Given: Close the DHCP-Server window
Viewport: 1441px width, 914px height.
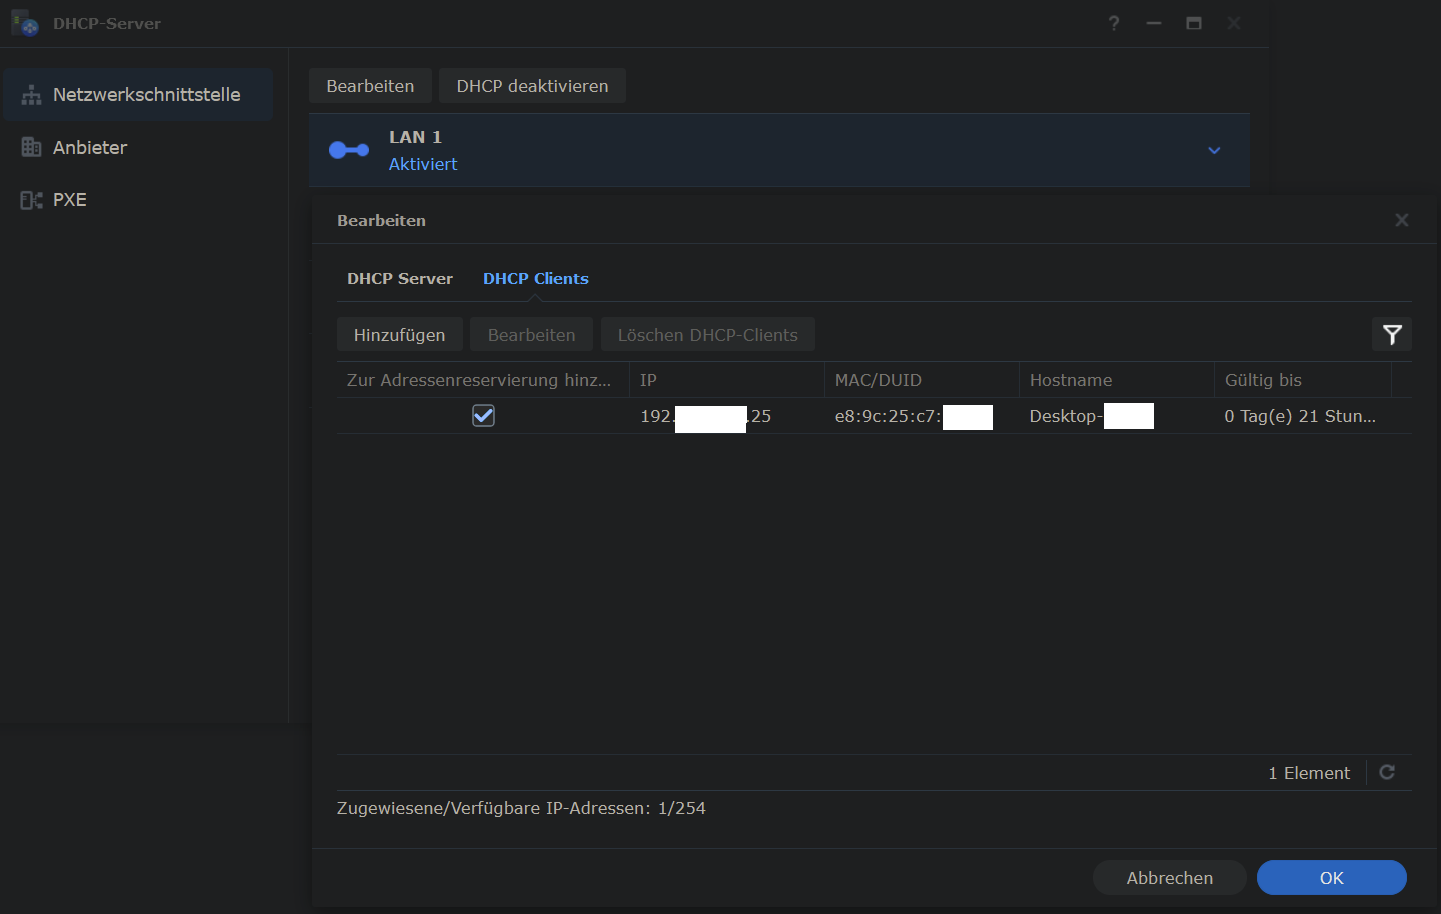Looking at the screenshot, I should (1234, 23).
